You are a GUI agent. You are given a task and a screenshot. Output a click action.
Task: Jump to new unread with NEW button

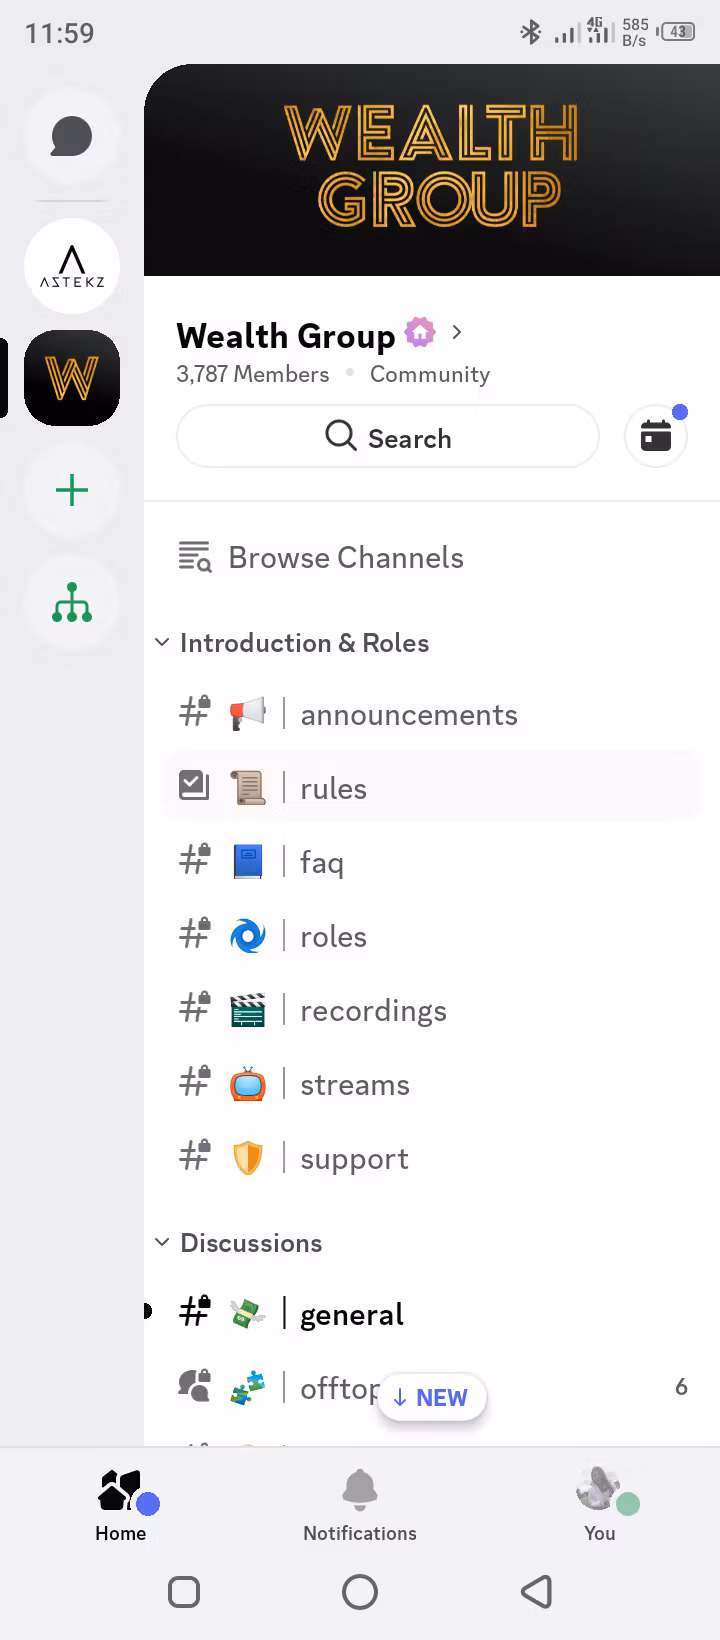pos(432,1397)
